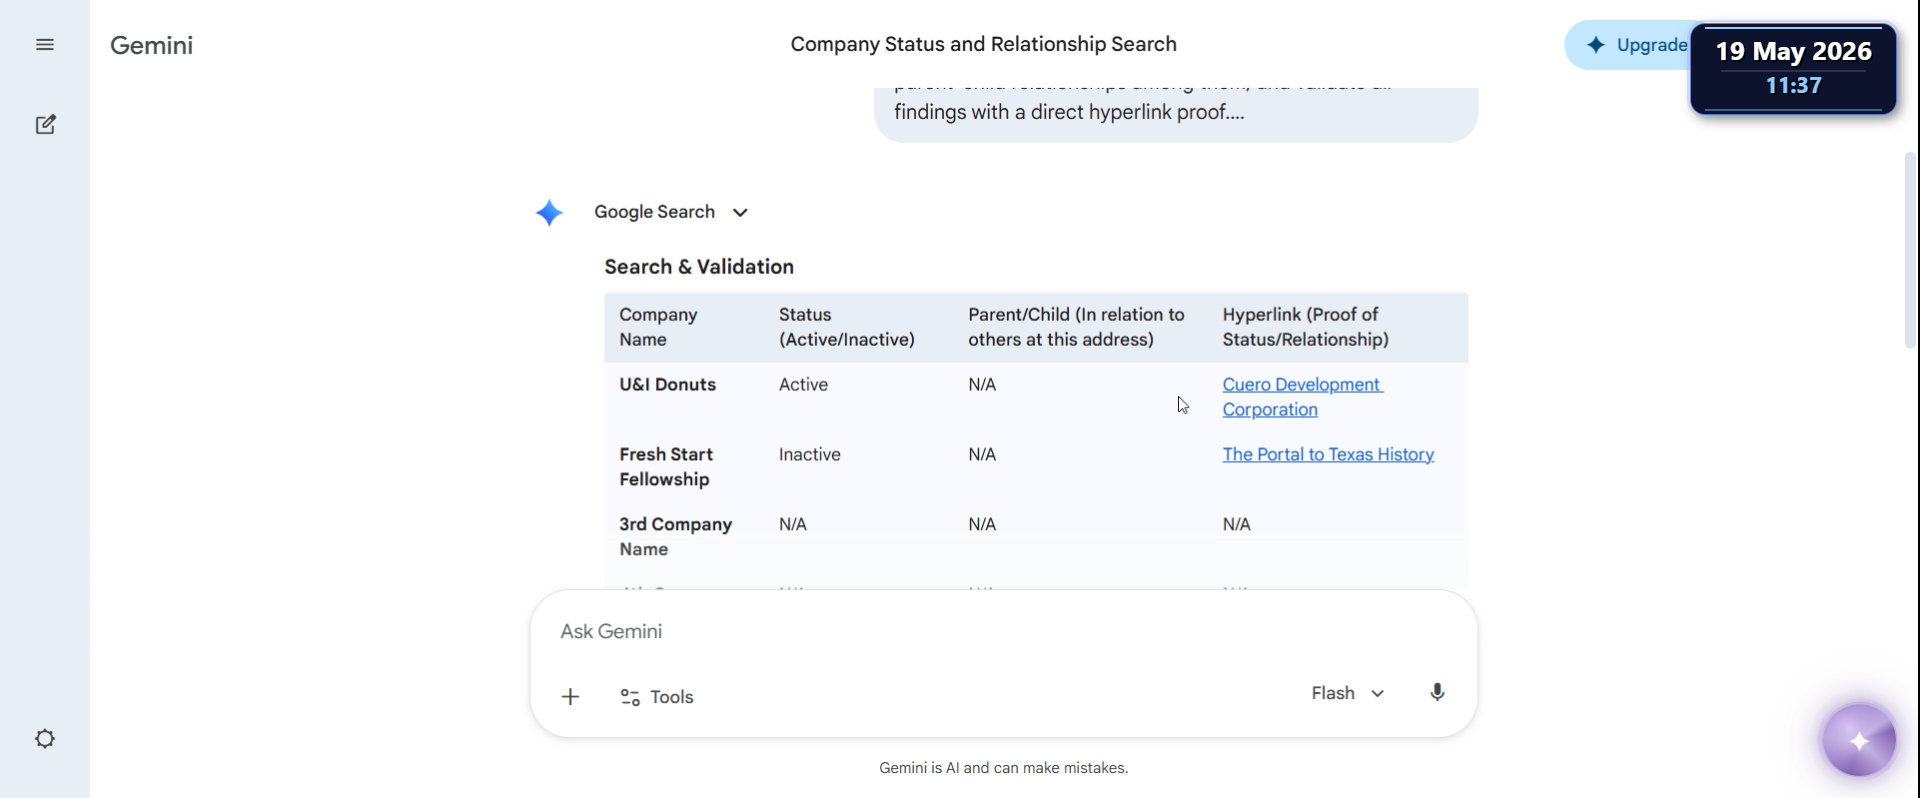The height and width of the screenshot is (798, 1920).
Task: Click the Upgrade button
Action: [1628, 45]
